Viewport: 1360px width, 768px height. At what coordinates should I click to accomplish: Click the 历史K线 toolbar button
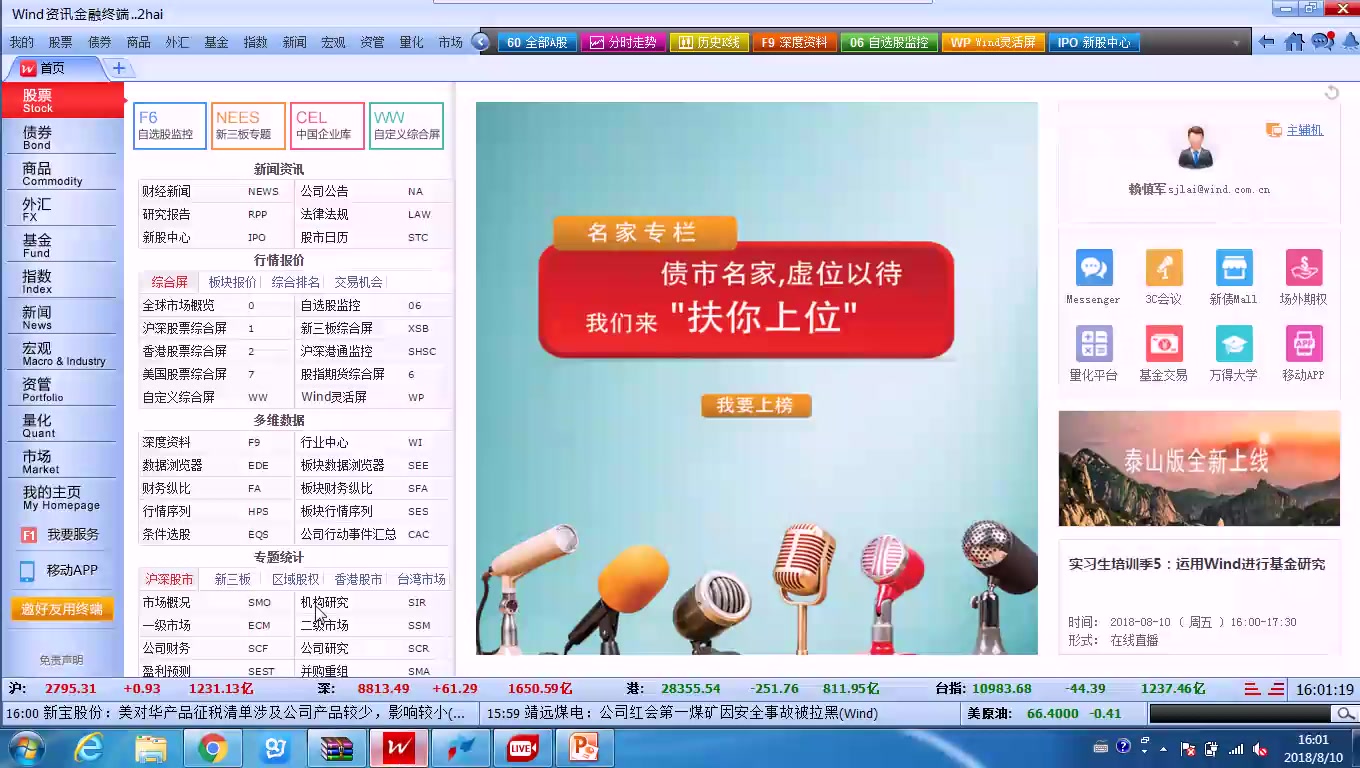(709, 43)
